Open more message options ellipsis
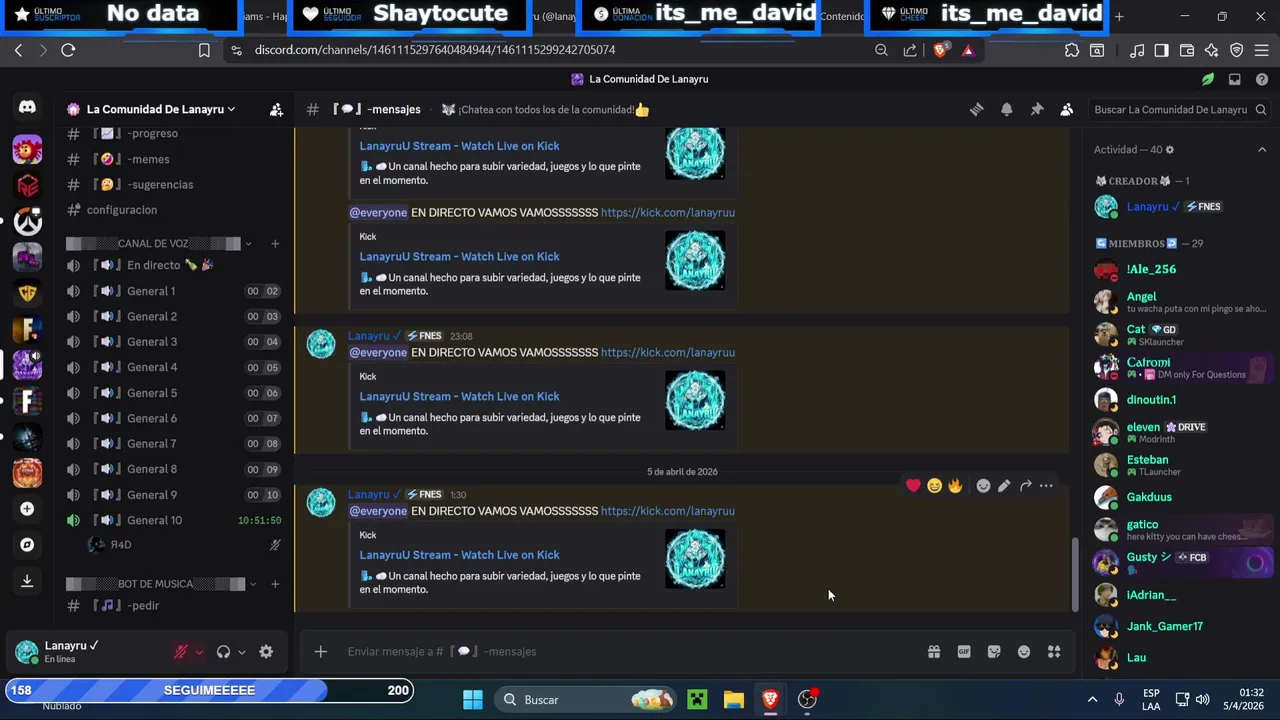Image resolution: width=1280 pixels, height=720 pixels. coord(1046,485)
